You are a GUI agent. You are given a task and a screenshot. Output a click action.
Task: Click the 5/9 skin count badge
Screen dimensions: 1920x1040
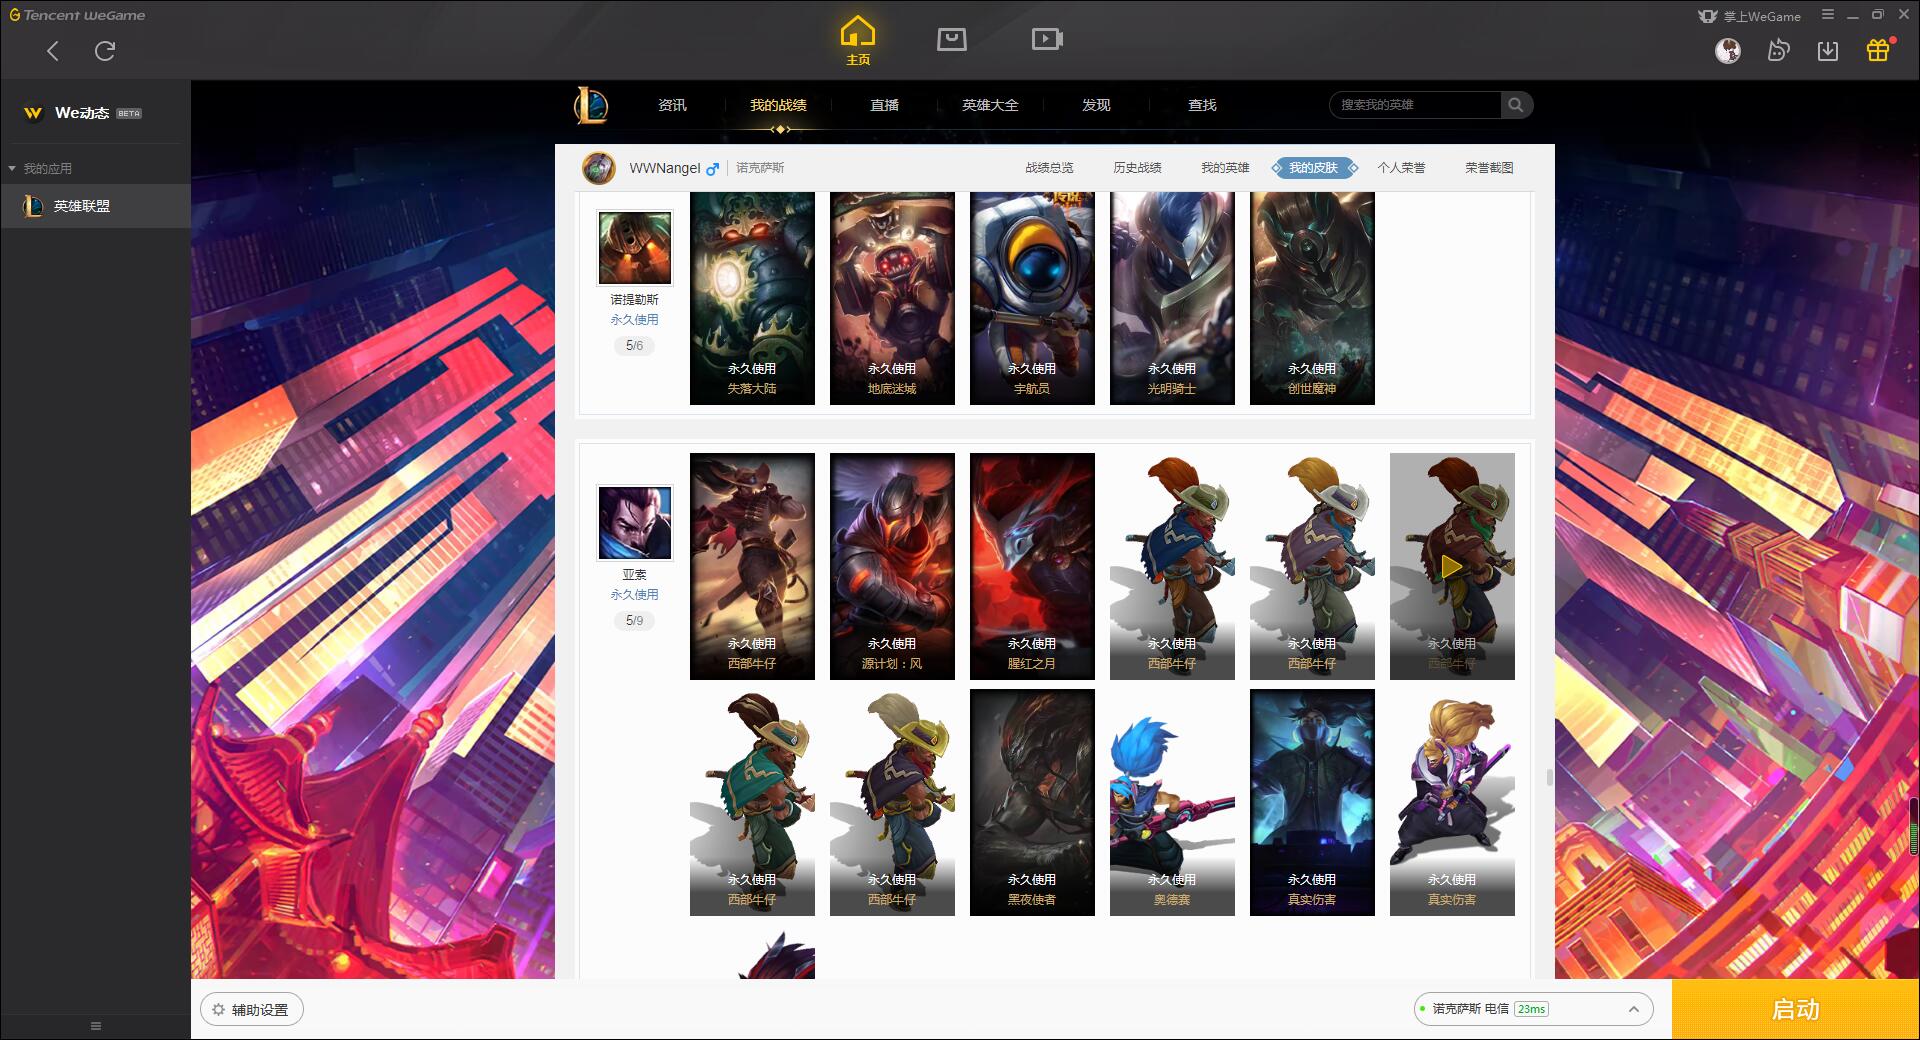tap(635, 621)
